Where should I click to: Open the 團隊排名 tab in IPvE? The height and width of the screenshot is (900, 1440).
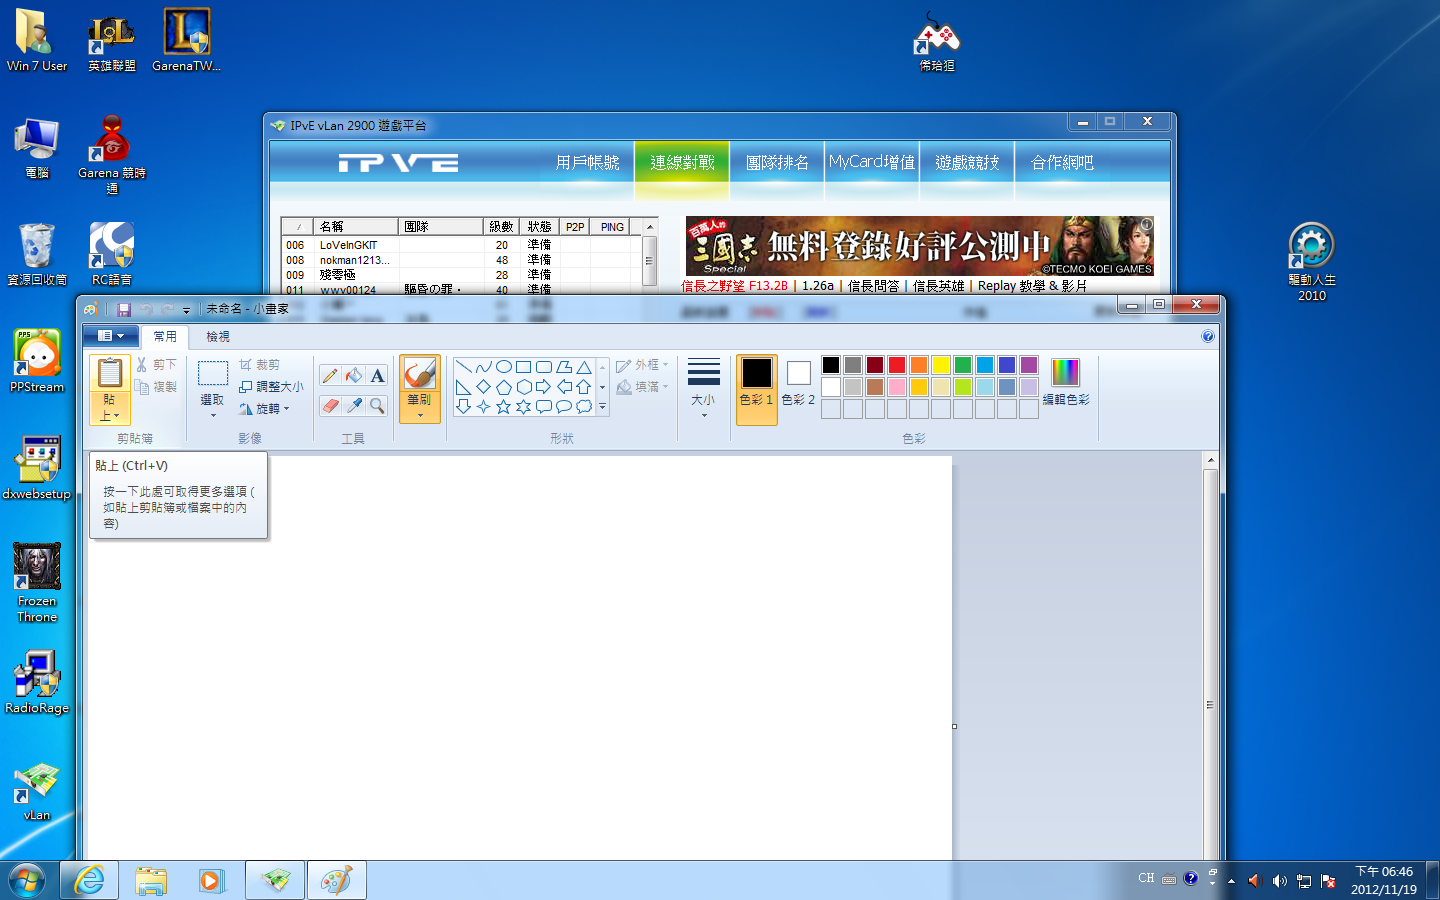click(x=777, y=162)
